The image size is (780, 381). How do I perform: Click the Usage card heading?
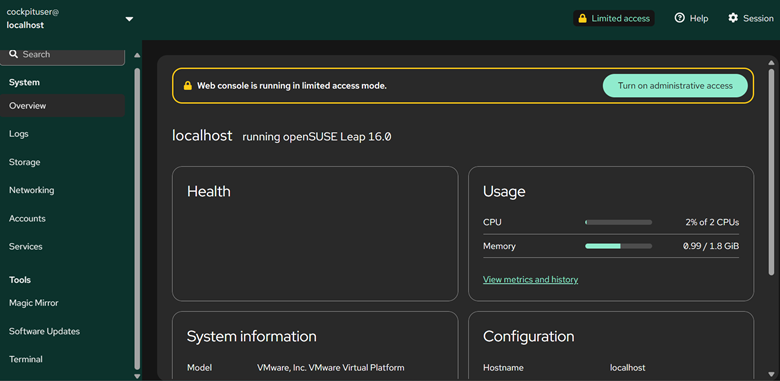[x=504, y=191]
